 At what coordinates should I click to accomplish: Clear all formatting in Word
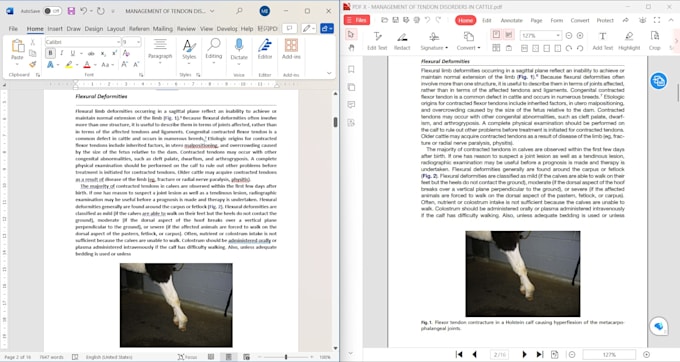point(126,53)
